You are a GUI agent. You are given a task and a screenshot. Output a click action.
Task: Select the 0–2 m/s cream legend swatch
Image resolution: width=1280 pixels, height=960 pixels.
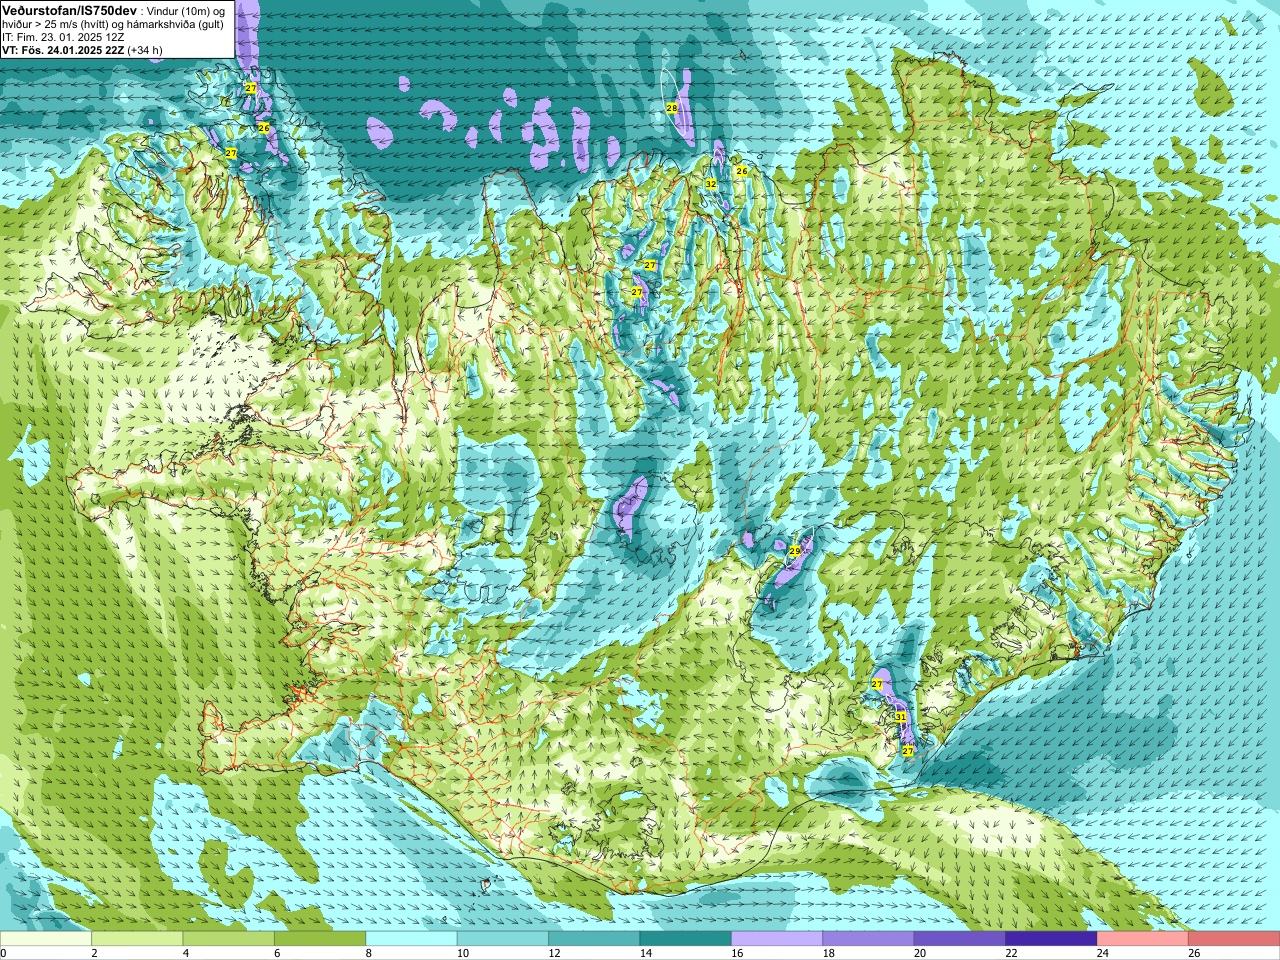click(46, 940)
